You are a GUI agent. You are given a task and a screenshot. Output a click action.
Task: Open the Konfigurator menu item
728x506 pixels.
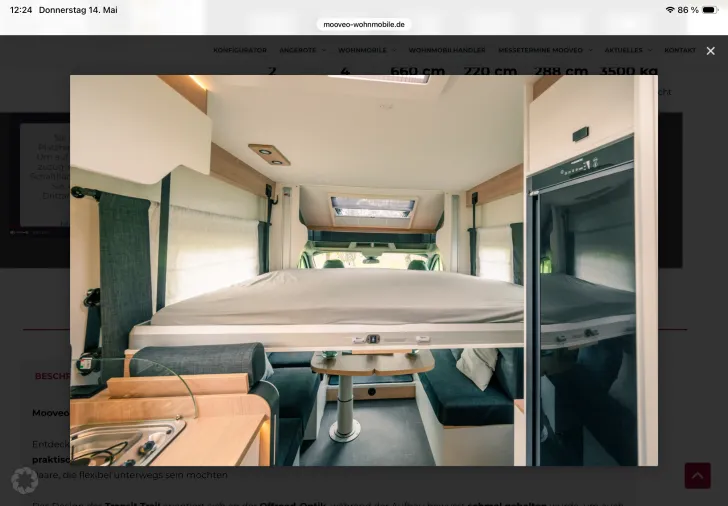[240, 50]
